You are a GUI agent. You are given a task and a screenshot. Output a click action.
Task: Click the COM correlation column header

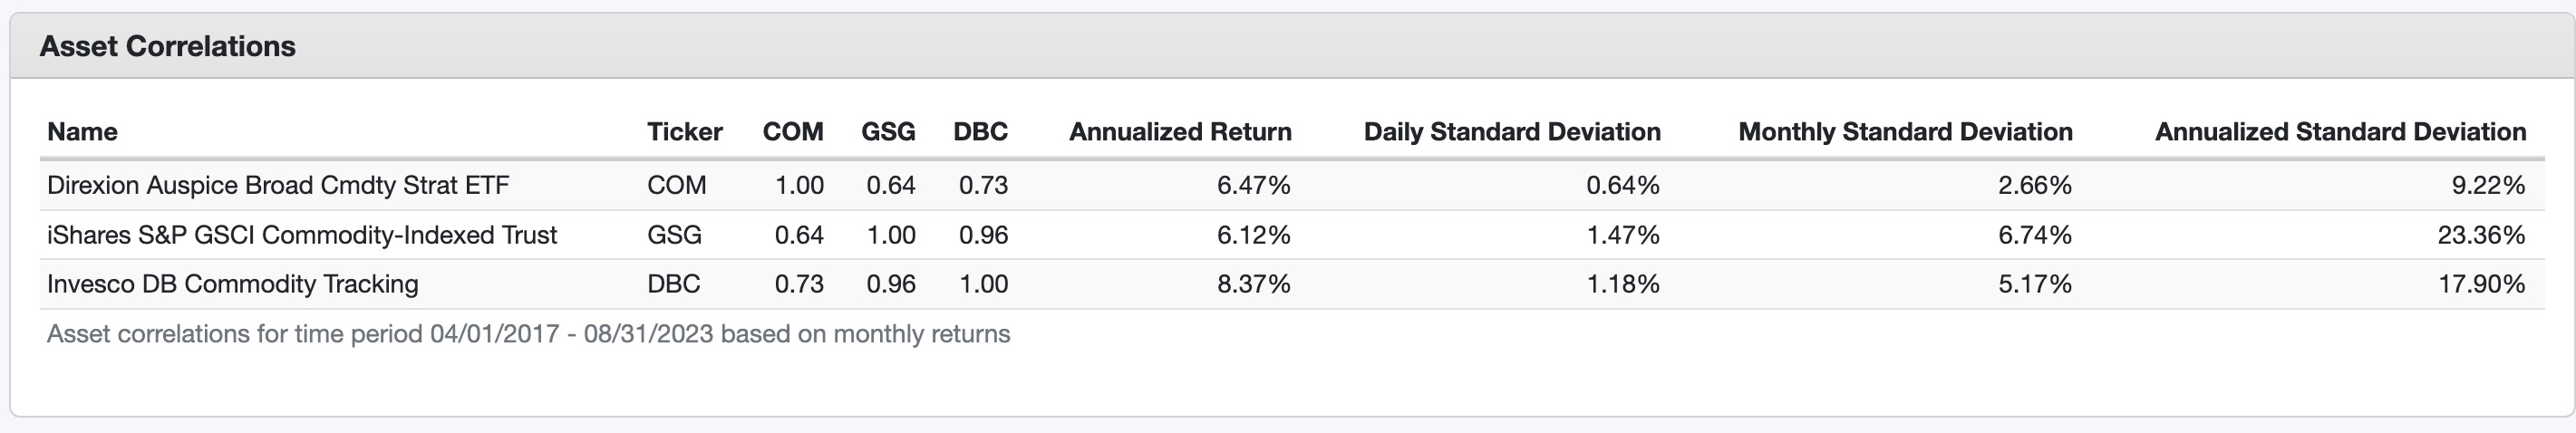(793, 132)
